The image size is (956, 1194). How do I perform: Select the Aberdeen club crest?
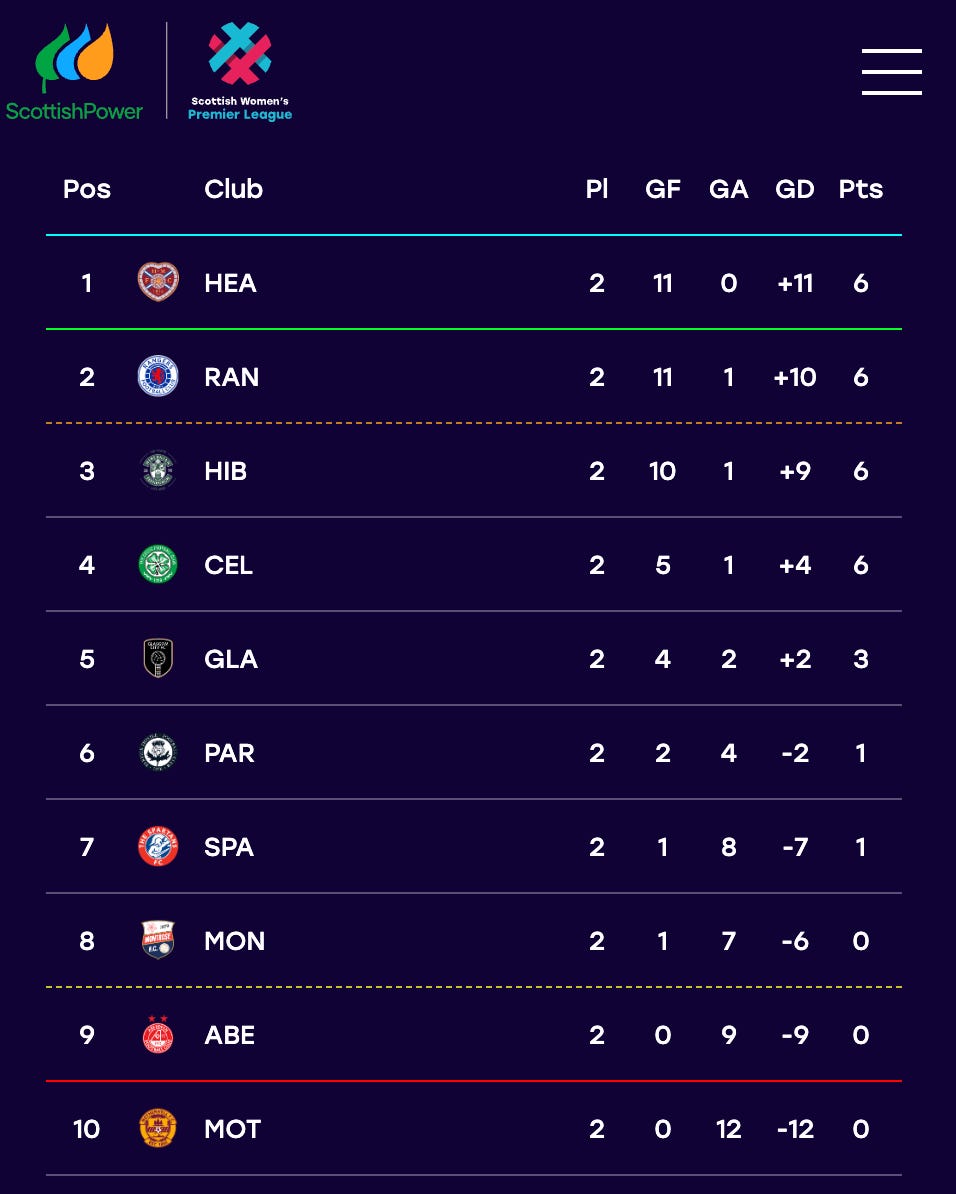[158, 1033]
